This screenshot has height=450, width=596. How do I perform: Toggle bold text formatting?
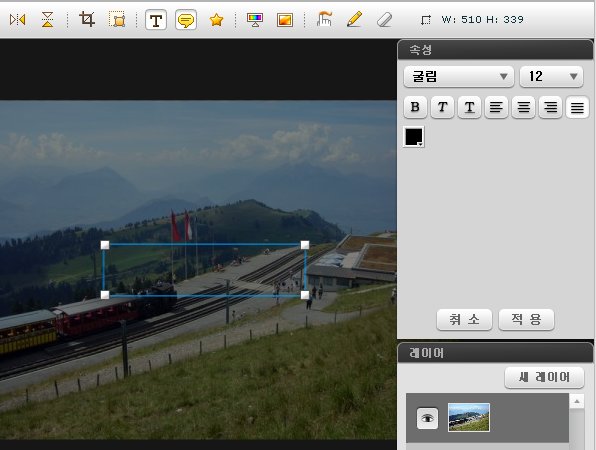coord(415,107)
